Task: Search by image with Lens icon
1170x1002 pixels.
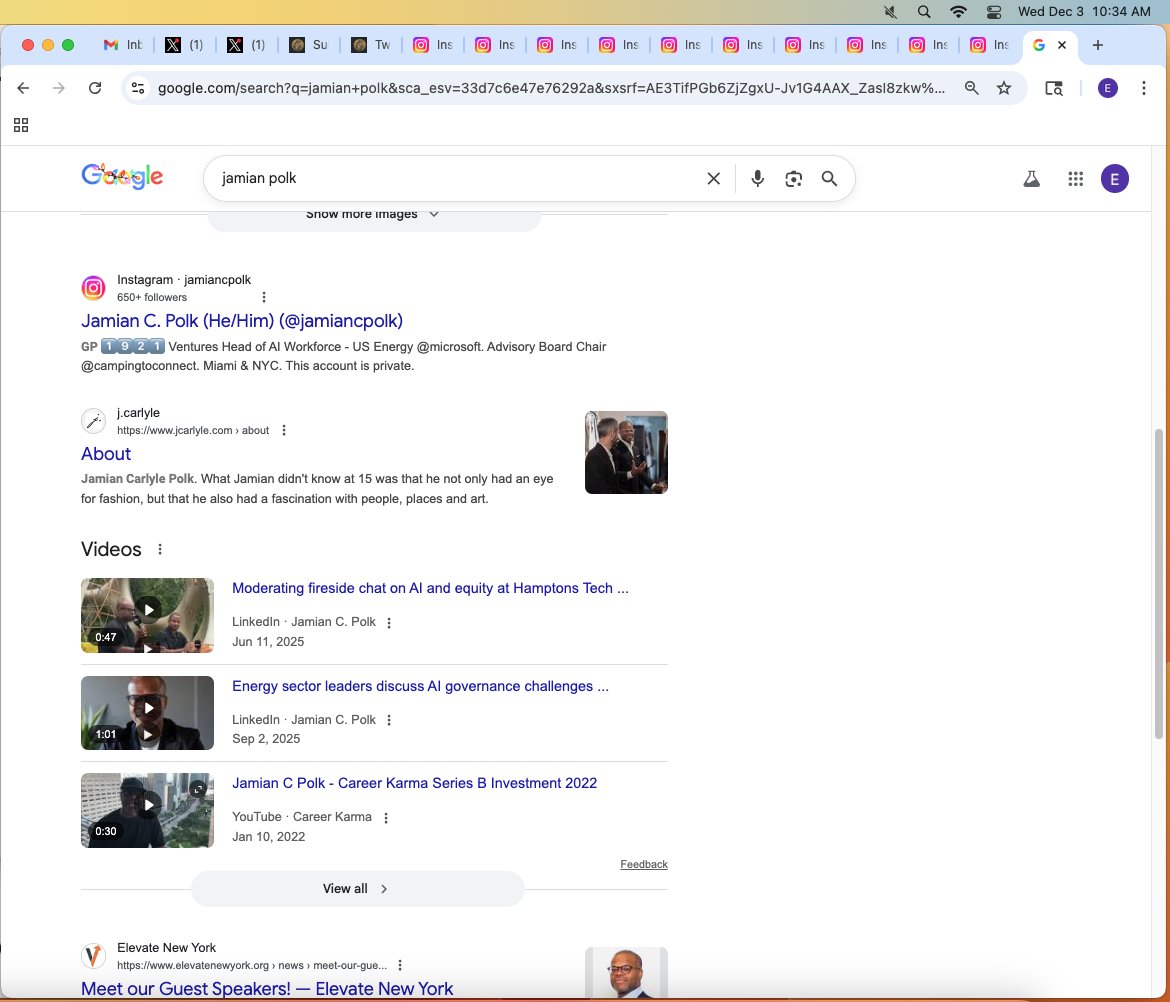Action: pyautogui.click(x=793, y=178)
